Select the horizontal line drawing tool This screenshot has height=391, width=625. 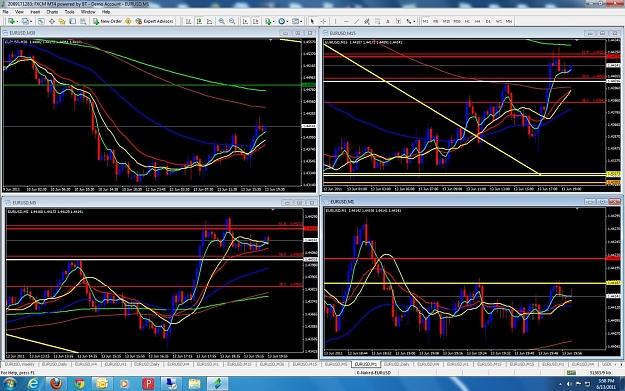click(x=346, y=21)
